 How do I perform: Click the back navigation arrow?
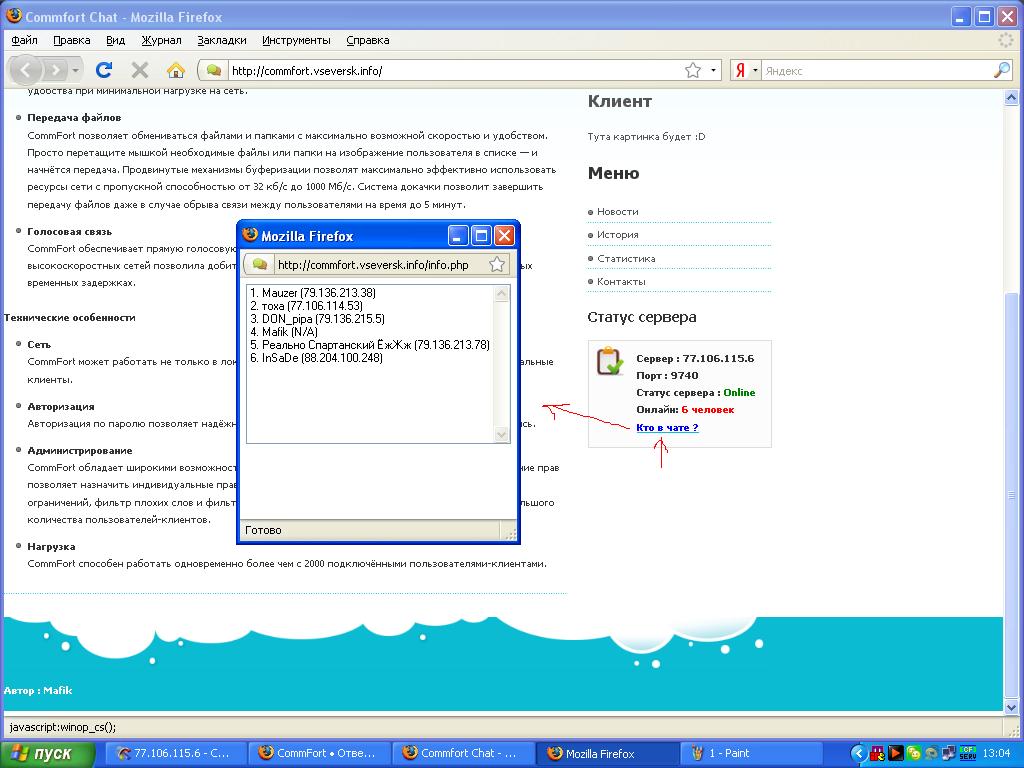pyautogui.click(x=25, y=70)
